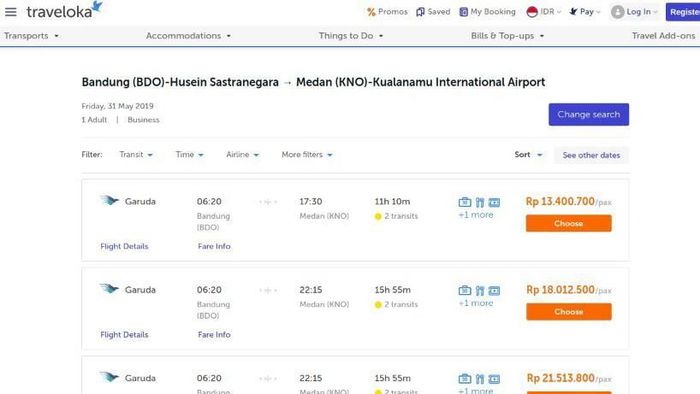The height and width of the screenshot is (394, 700).
Task: Click the price Rp 21.513.800
Action: click(x=561, y=378)
